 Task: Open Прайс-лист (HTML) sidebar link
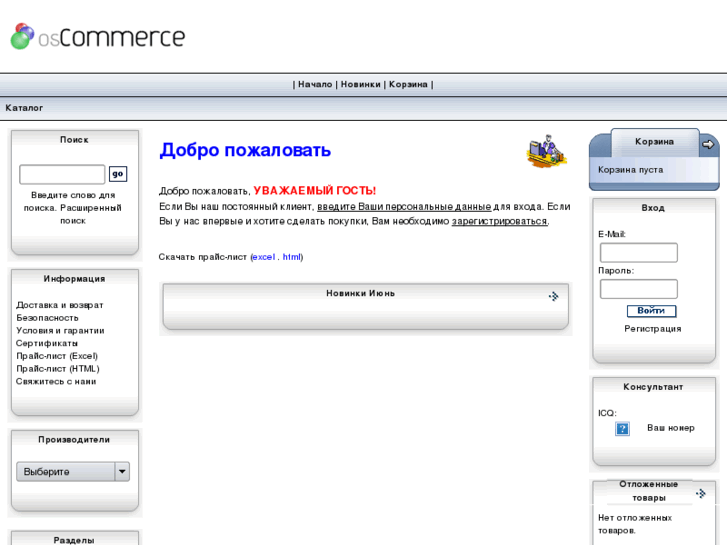(58, 369)
